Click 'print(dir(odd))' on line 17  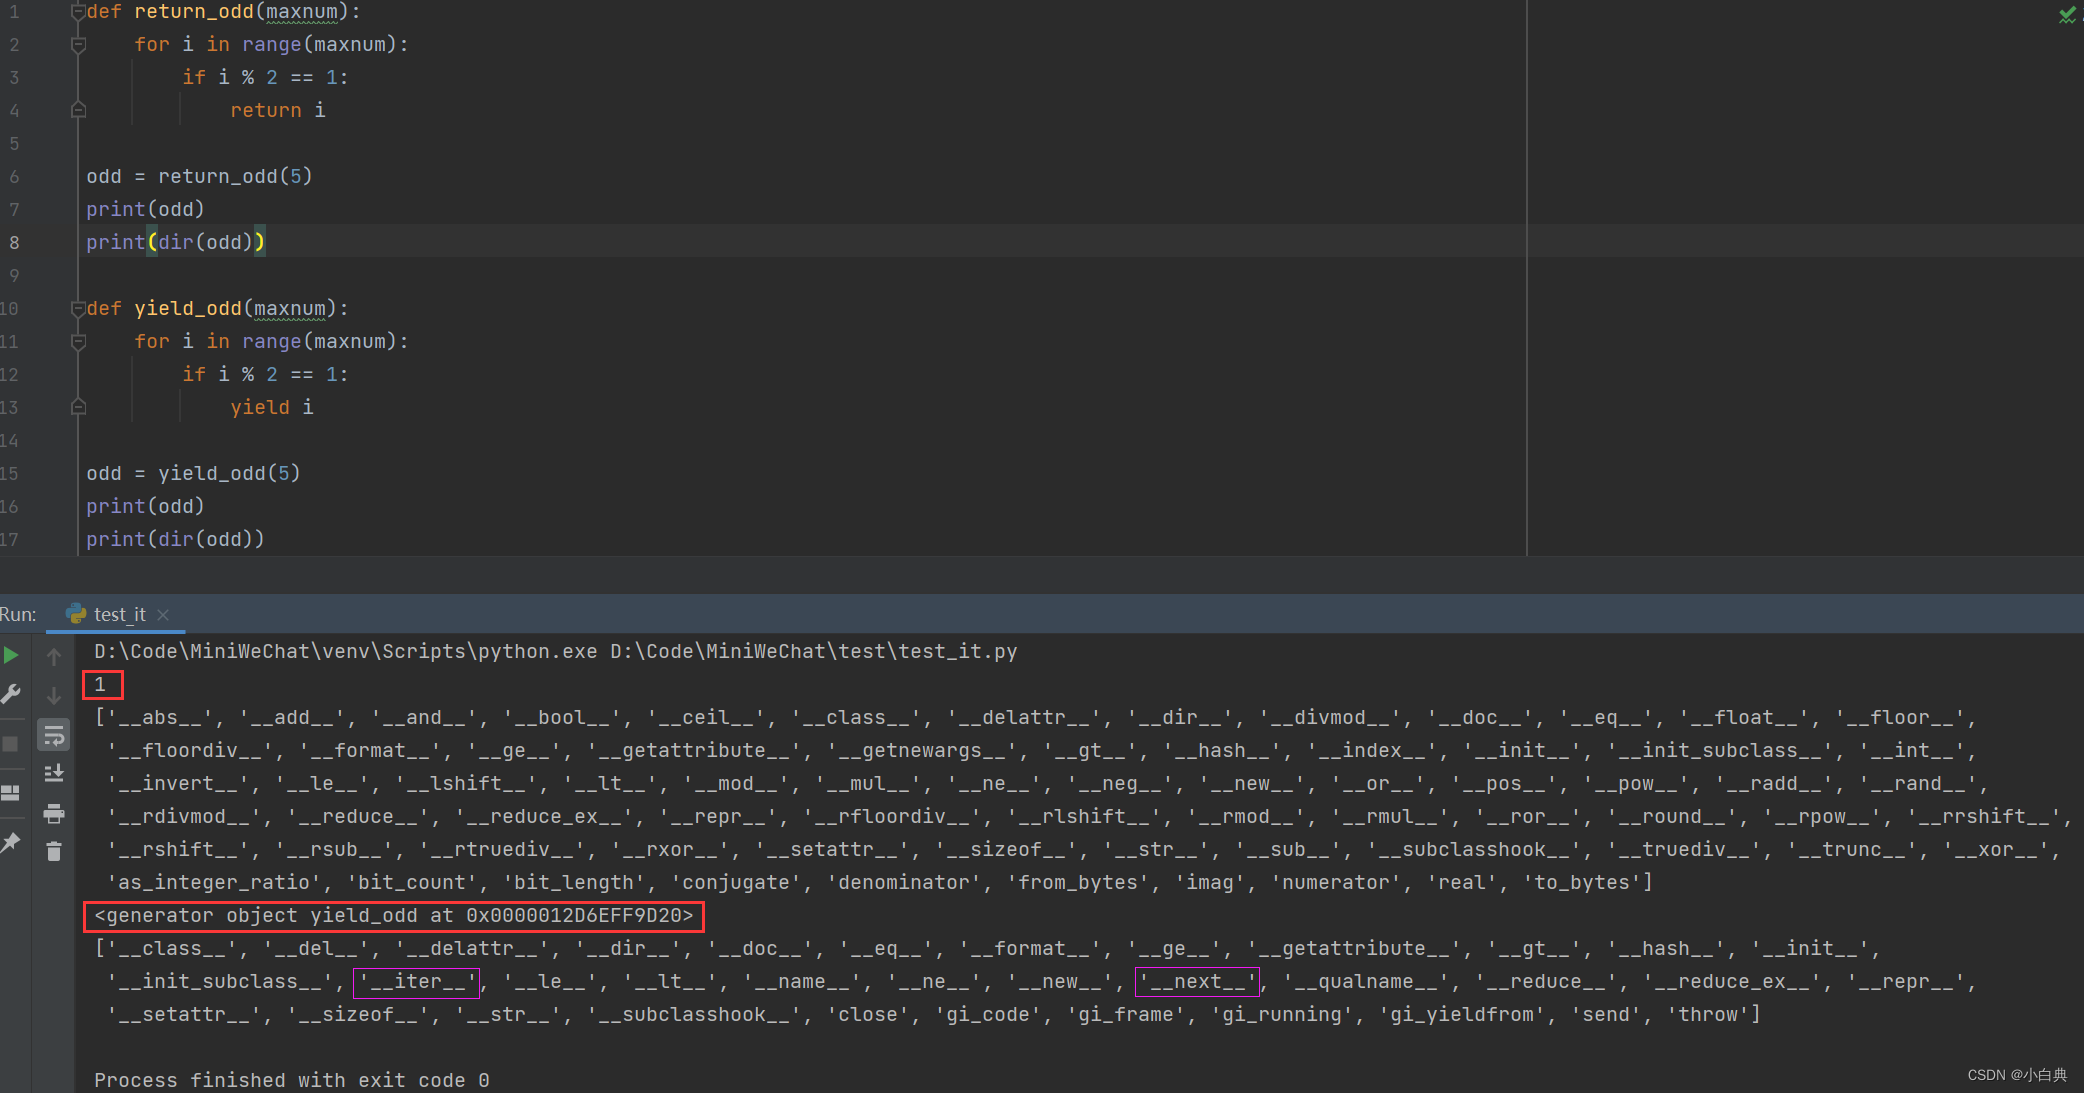coord(175,539)
